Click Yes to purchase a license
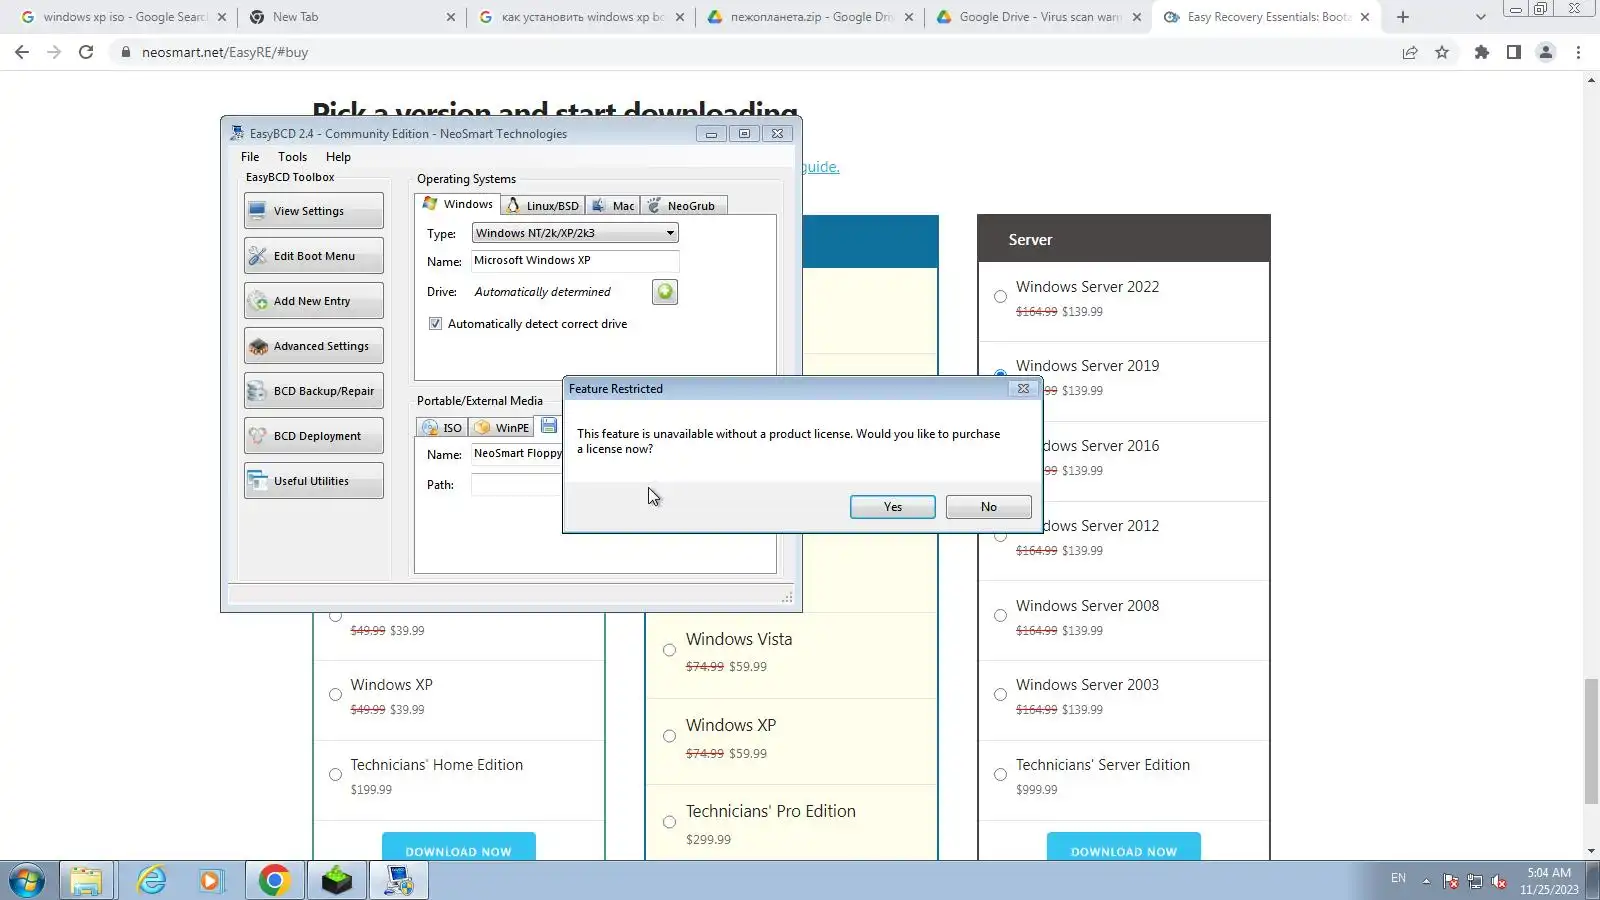Screen dimensions: 1600x900 (893, 507)
